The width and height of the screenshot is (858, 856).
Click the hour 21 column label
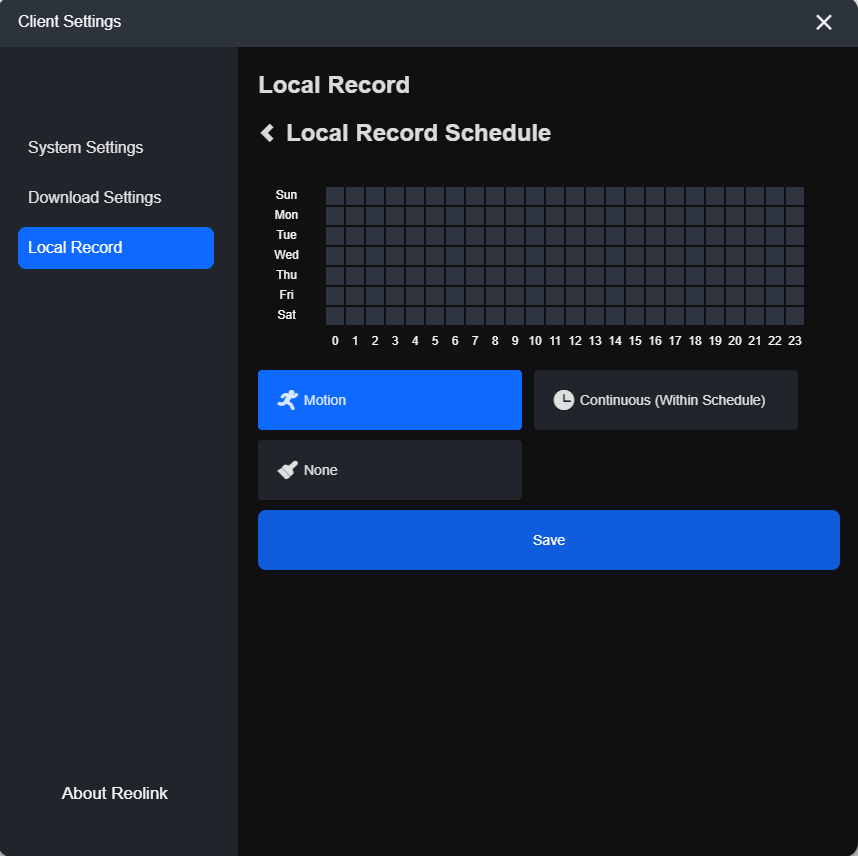click(755, 341)
